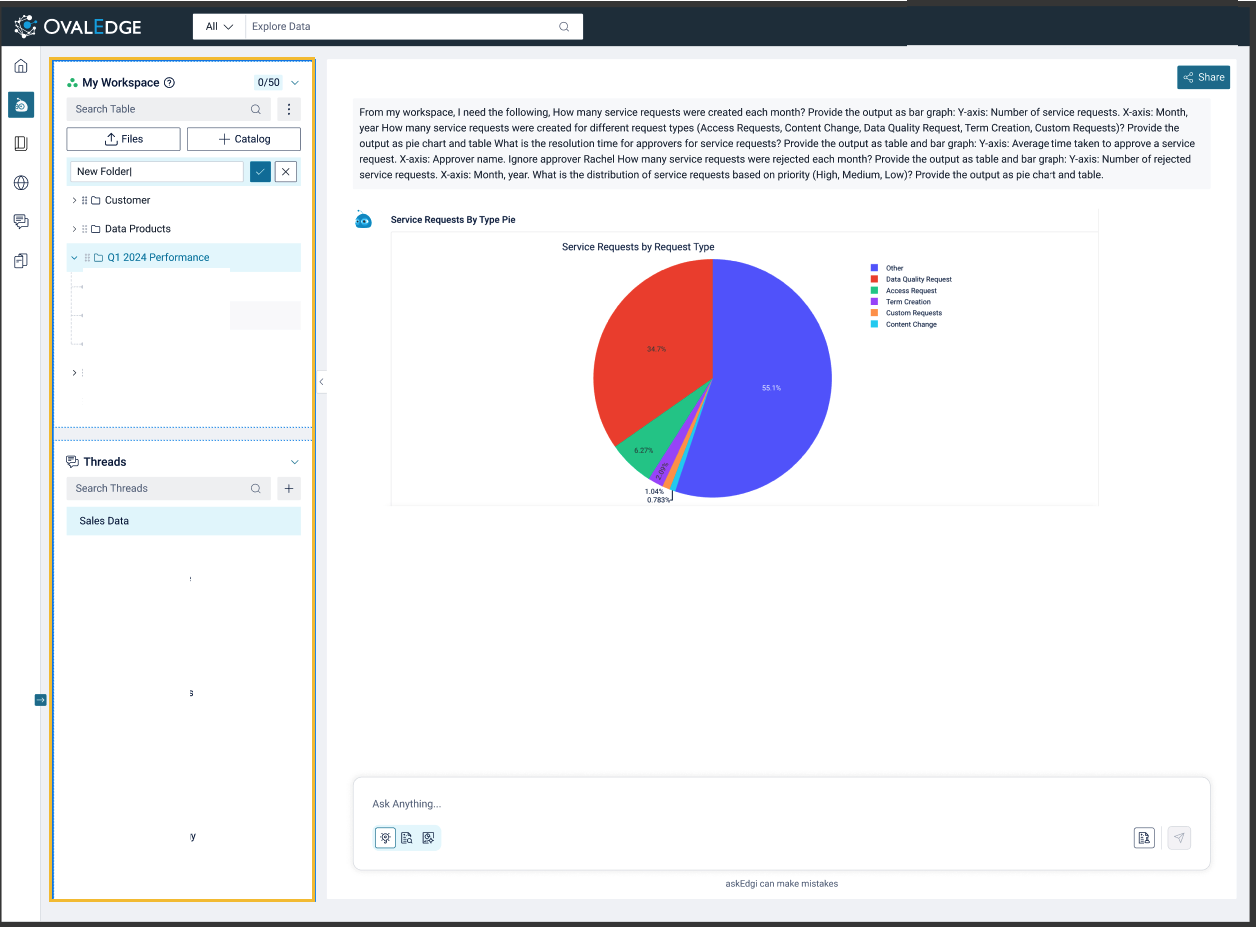This screenshot has width=1256, height=927.
Task: Click the send arrow in chat box
Action: pyautogui.click(x=1179, y=838)
